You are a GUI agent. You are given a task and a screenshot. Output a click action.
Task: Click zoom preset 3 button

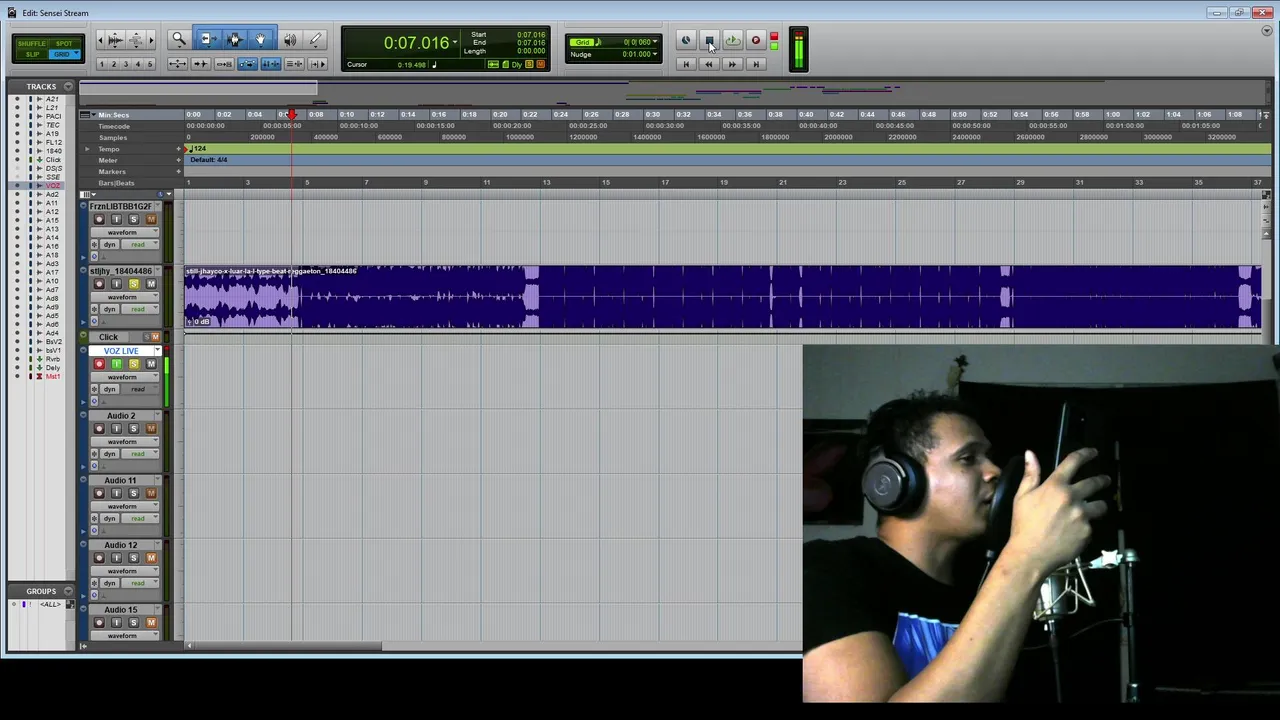click(126, 64)
